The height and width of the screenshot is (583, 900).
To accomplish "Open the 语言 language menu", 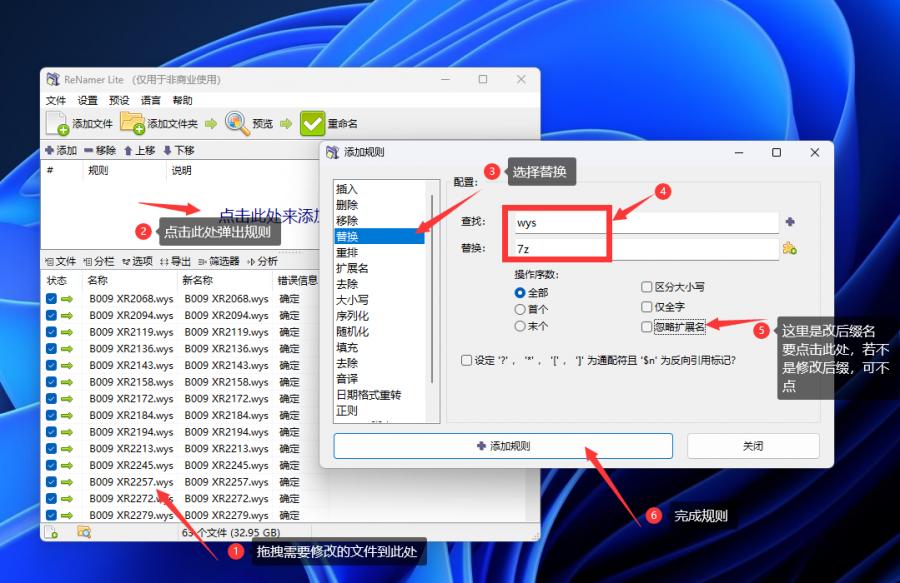I will [150, 100].
